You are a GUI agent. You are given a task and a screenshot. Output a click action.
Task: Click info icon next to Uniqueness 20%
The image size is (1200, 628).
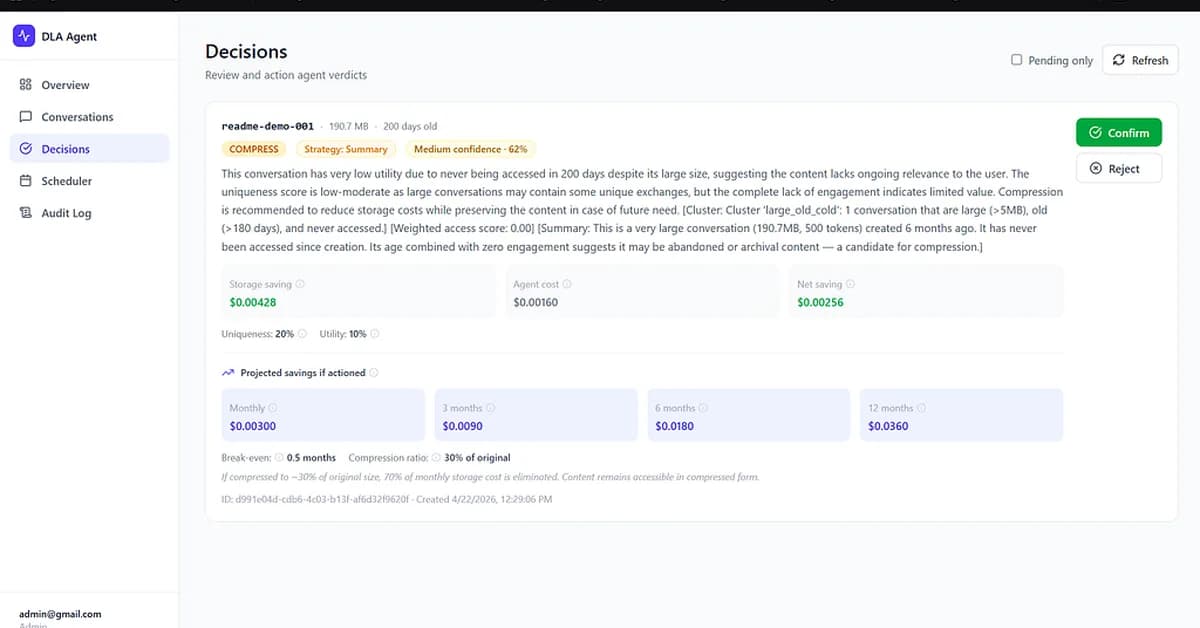coord(303,334)
